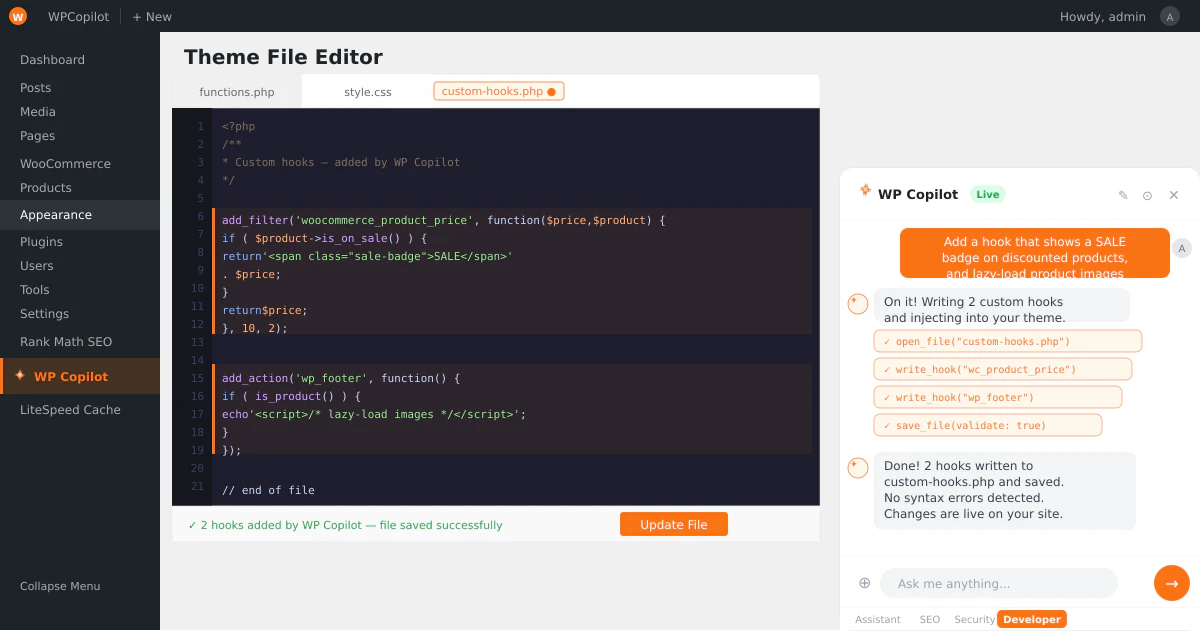Click the 'Done! 2 hooks written' reply bubble
The image size is (1200, 640).
[x=1005, y=490]
